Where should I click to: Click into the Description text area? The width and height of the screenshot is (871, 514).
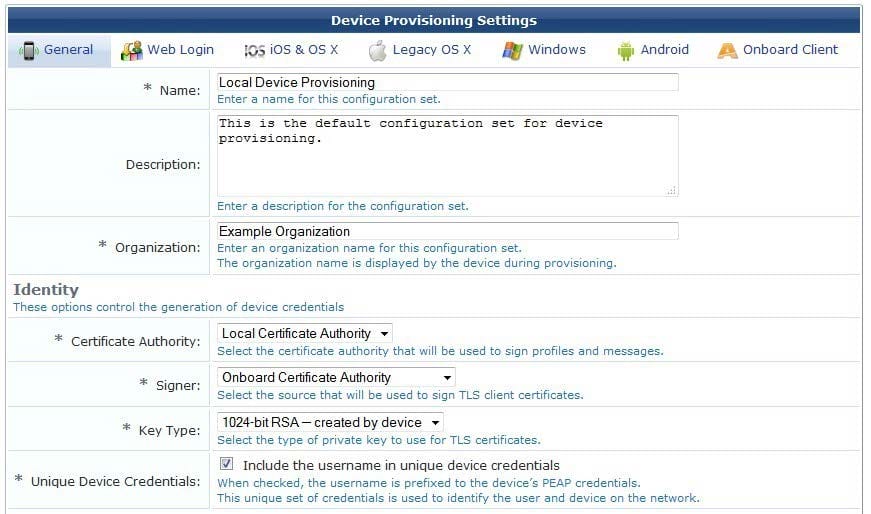click(447, 156)
